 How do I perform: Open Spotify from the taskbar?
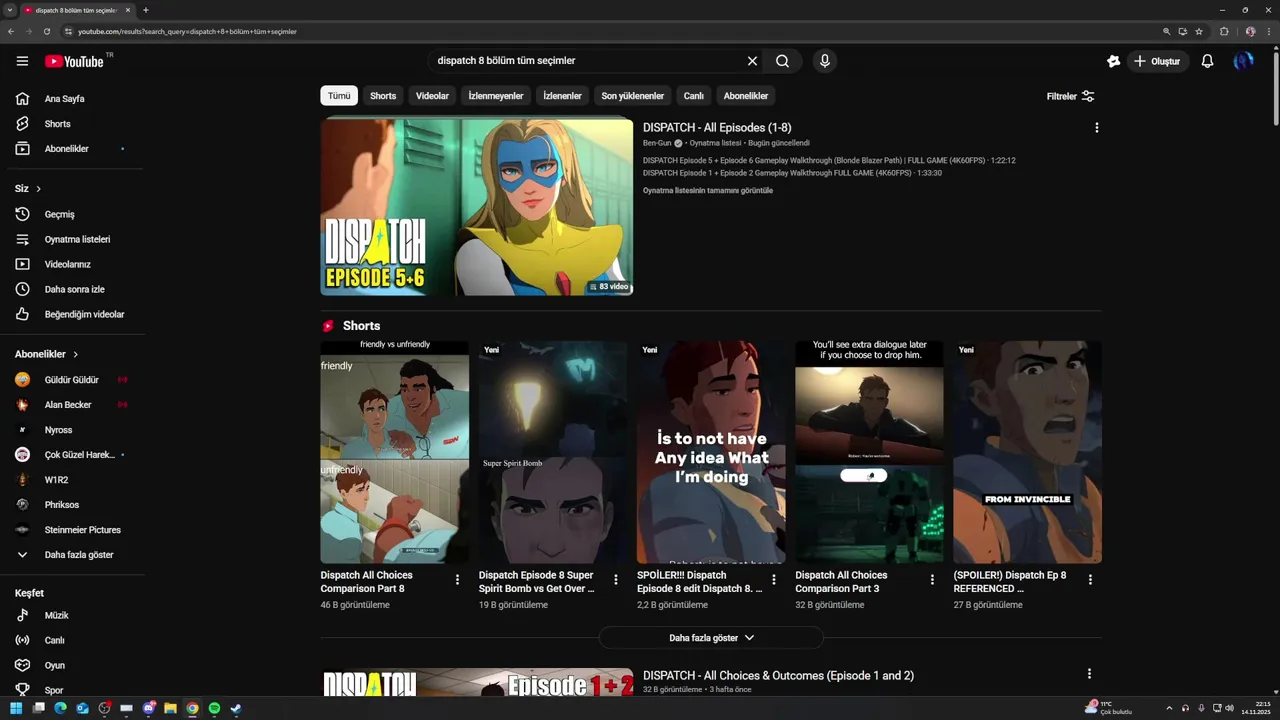214,708
